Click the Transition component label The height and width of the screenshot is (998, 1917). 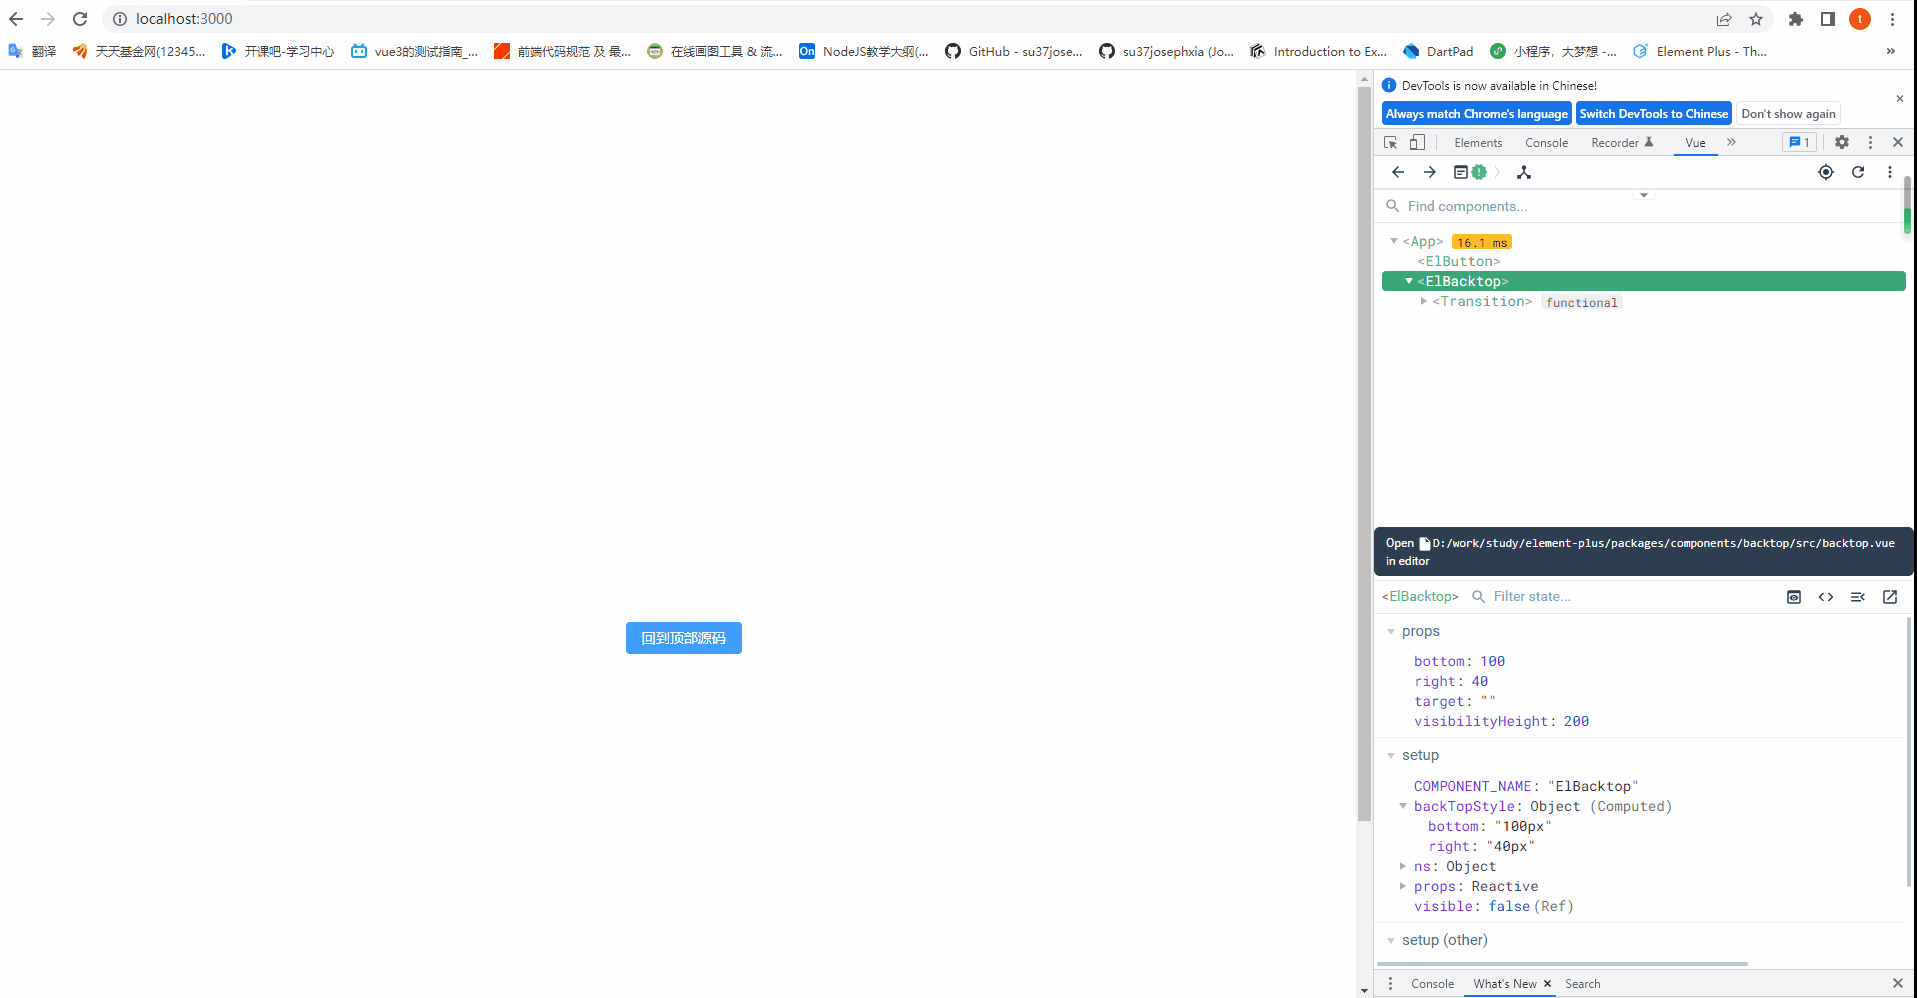click(1482, 301)
